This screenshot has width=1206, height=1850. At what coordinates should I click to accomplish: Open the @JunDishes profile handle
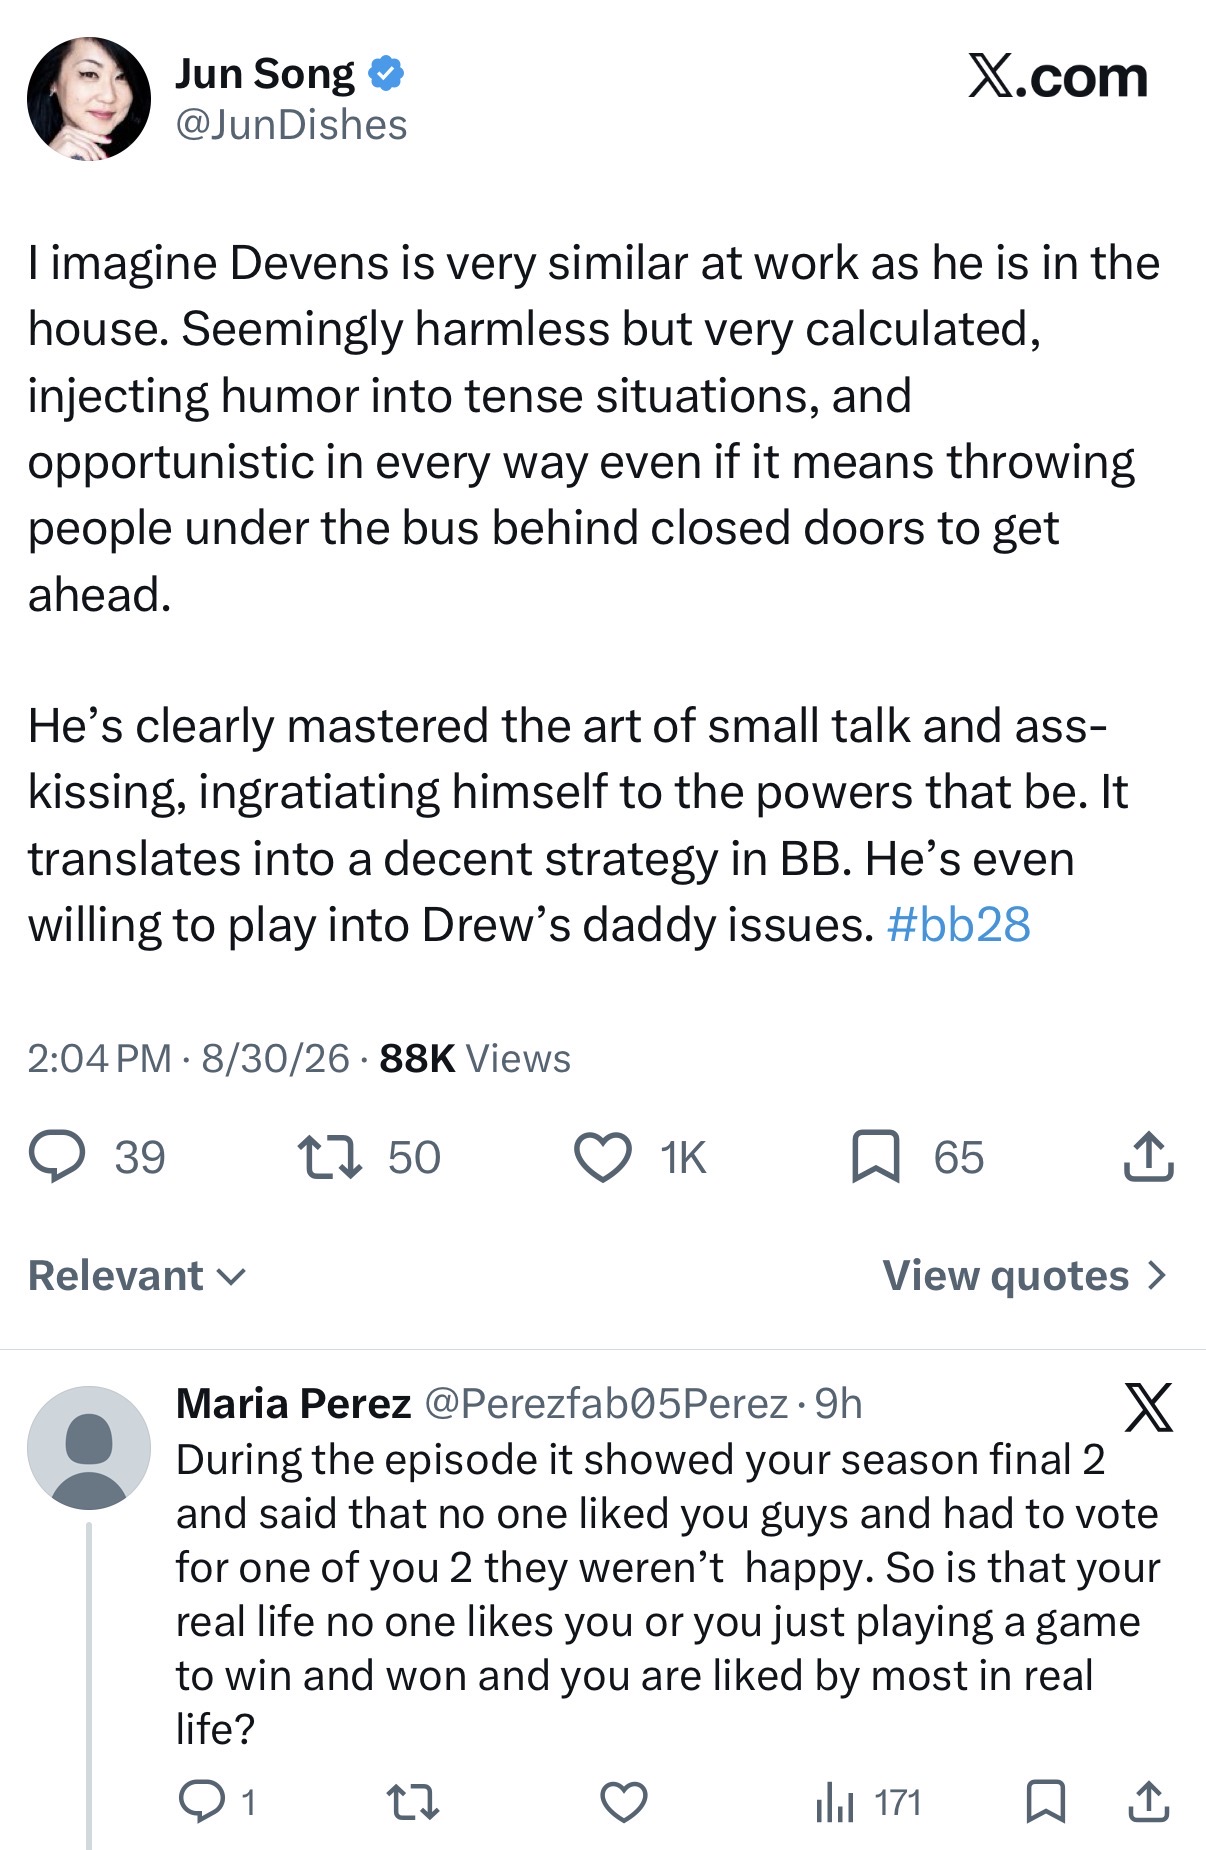291,125
